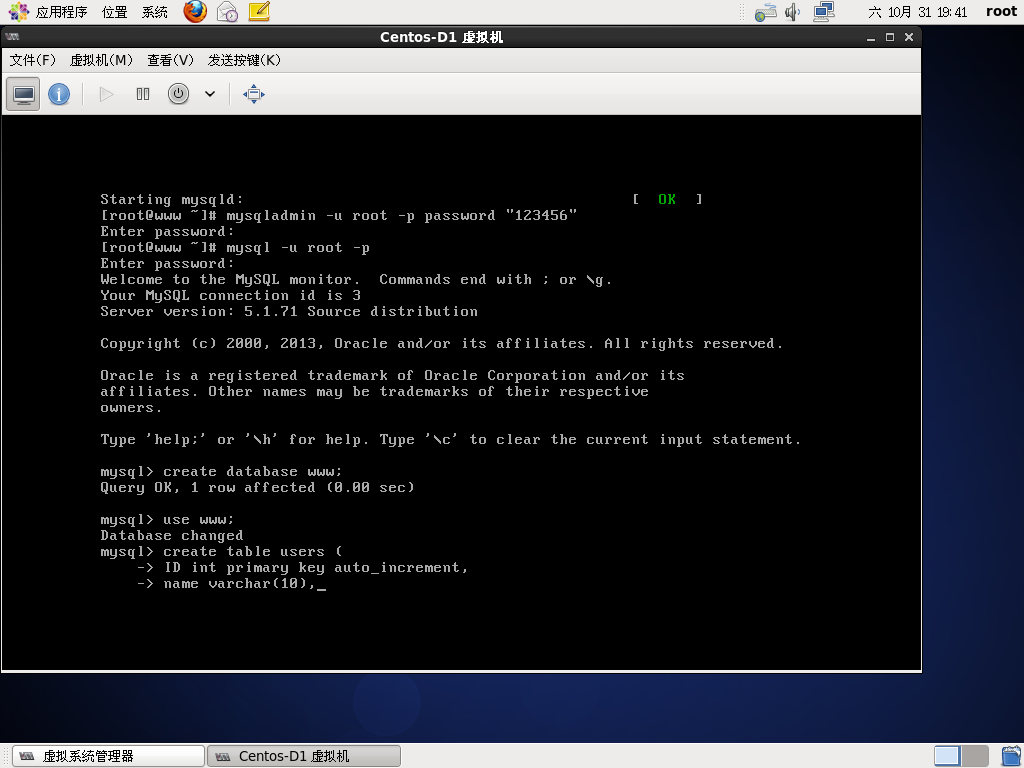
Task: Show the graphical console view
Action: pos(24,94)
